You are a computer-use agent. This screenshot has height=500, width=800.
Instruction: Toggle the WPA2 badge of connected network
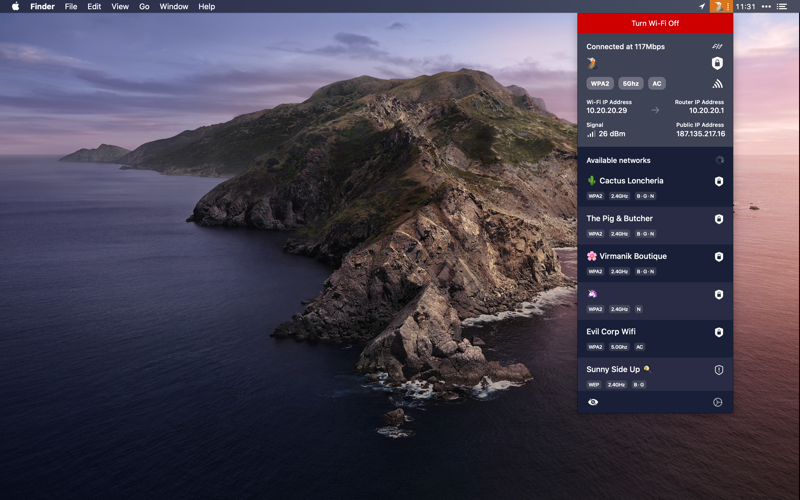[x=599, y=84]
